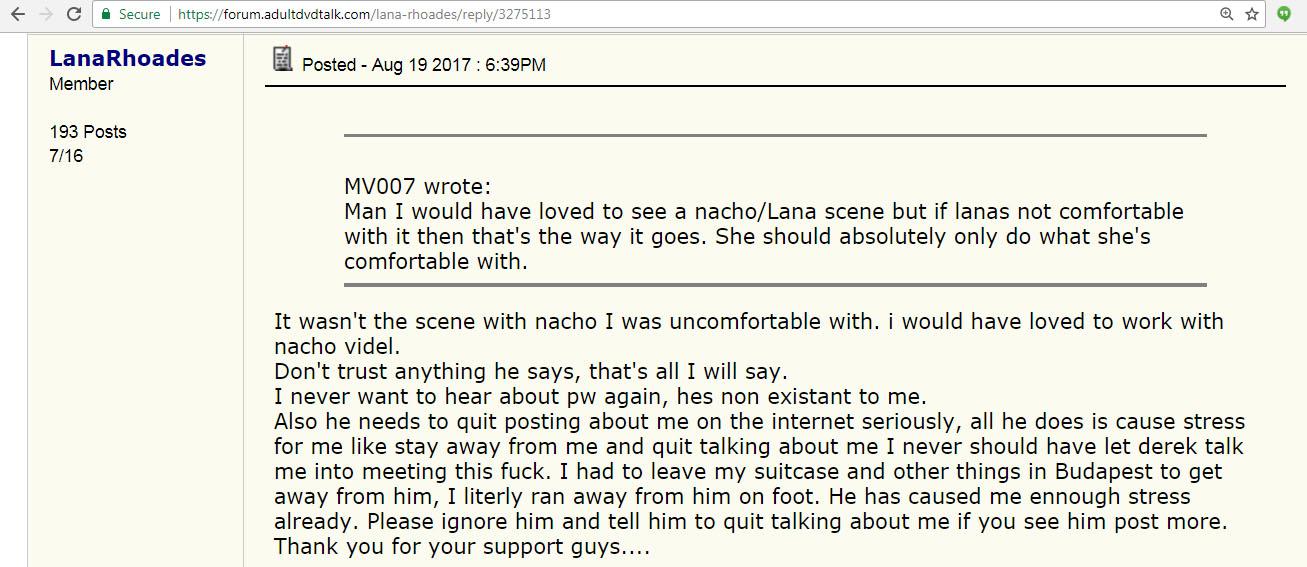Click the browser forward arrow
Screen dimensions: 1307x567
[44, 15]
